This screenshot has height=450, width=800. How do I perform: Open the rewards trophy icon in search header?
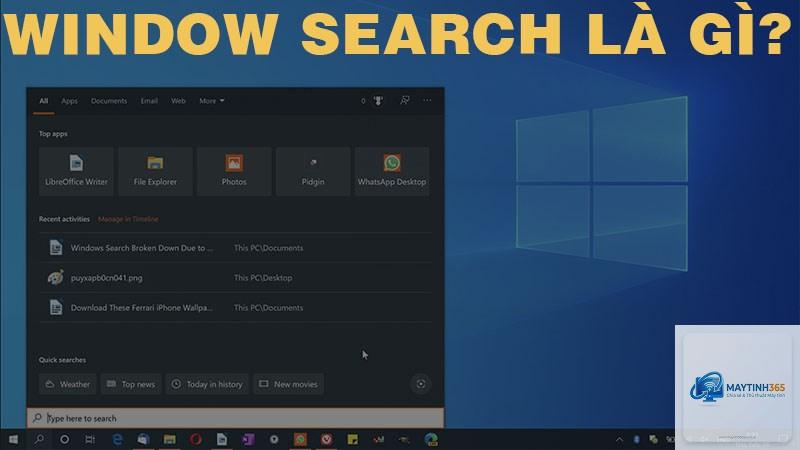[378, 101]
